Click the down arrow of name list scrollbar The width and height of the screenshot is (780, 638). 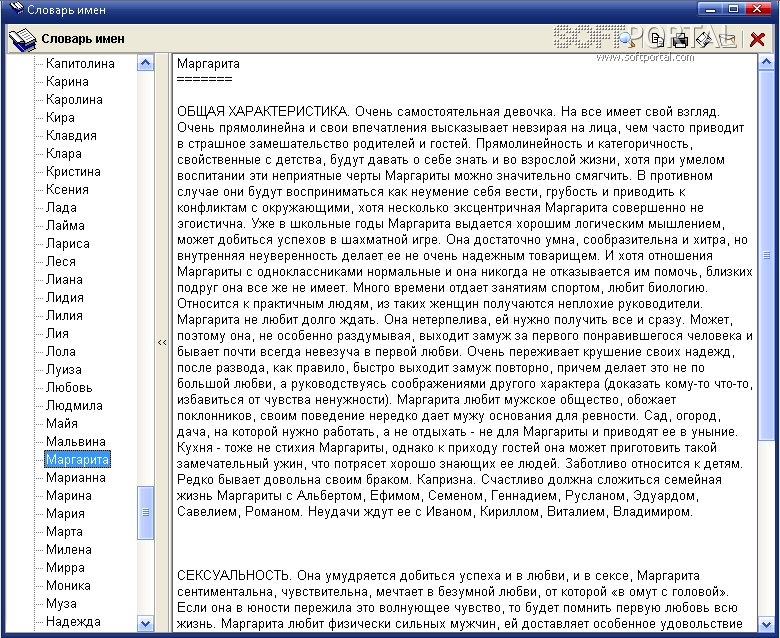pyautogui.click(x=145, y=624)
